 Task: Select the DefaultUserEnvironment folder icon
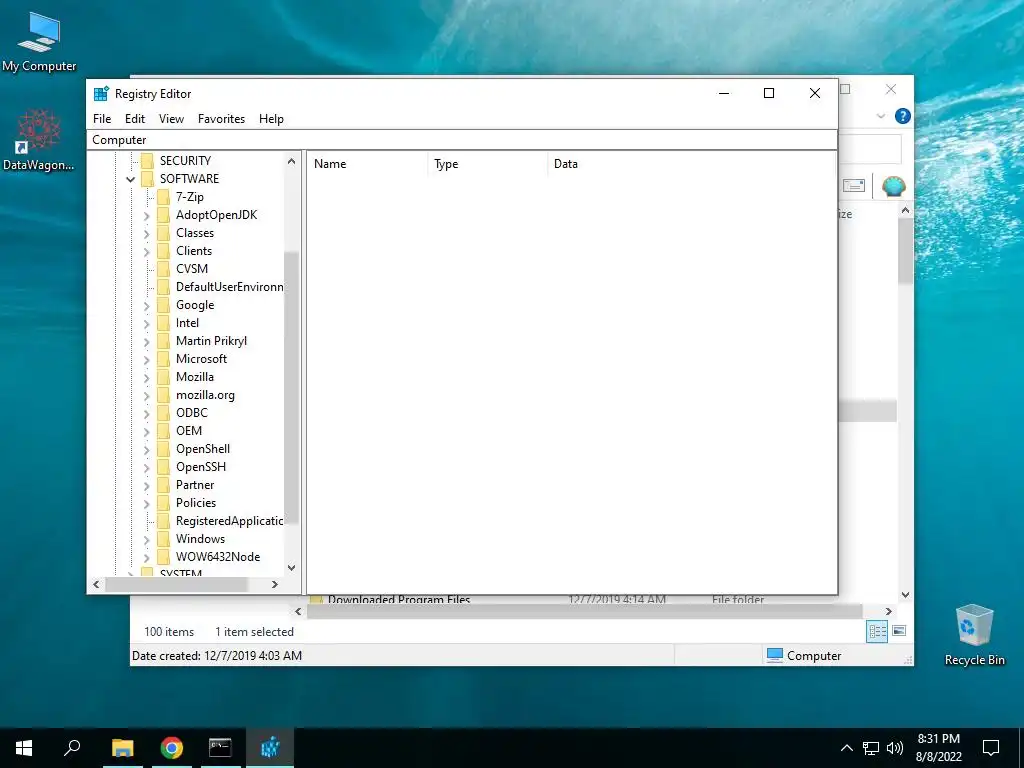[x=163, y=287]
